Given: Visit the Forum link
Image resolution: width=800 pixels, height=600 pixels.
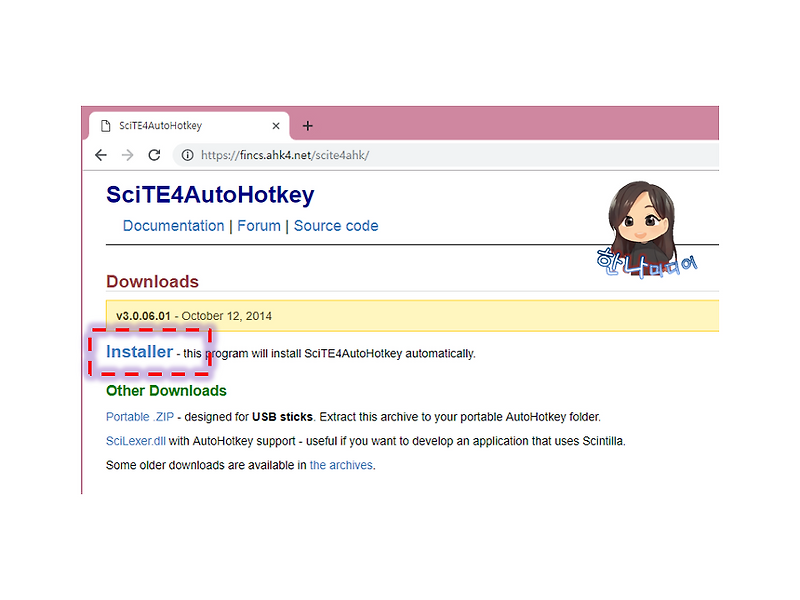Looking at the screenshot, I should click(x=259, y=225).
